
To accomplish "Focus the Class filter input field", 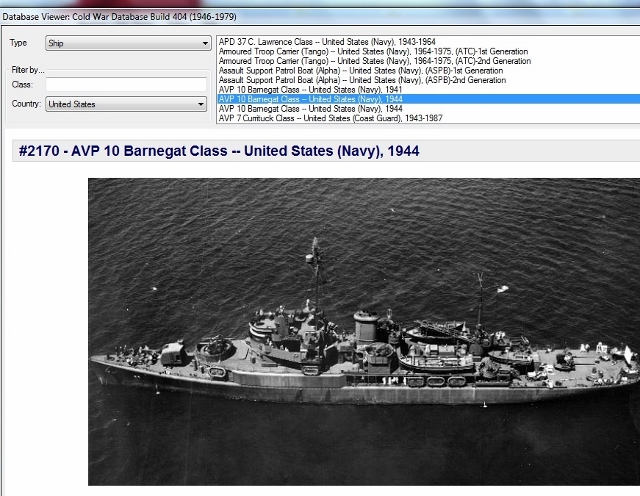I will point(126,85).
